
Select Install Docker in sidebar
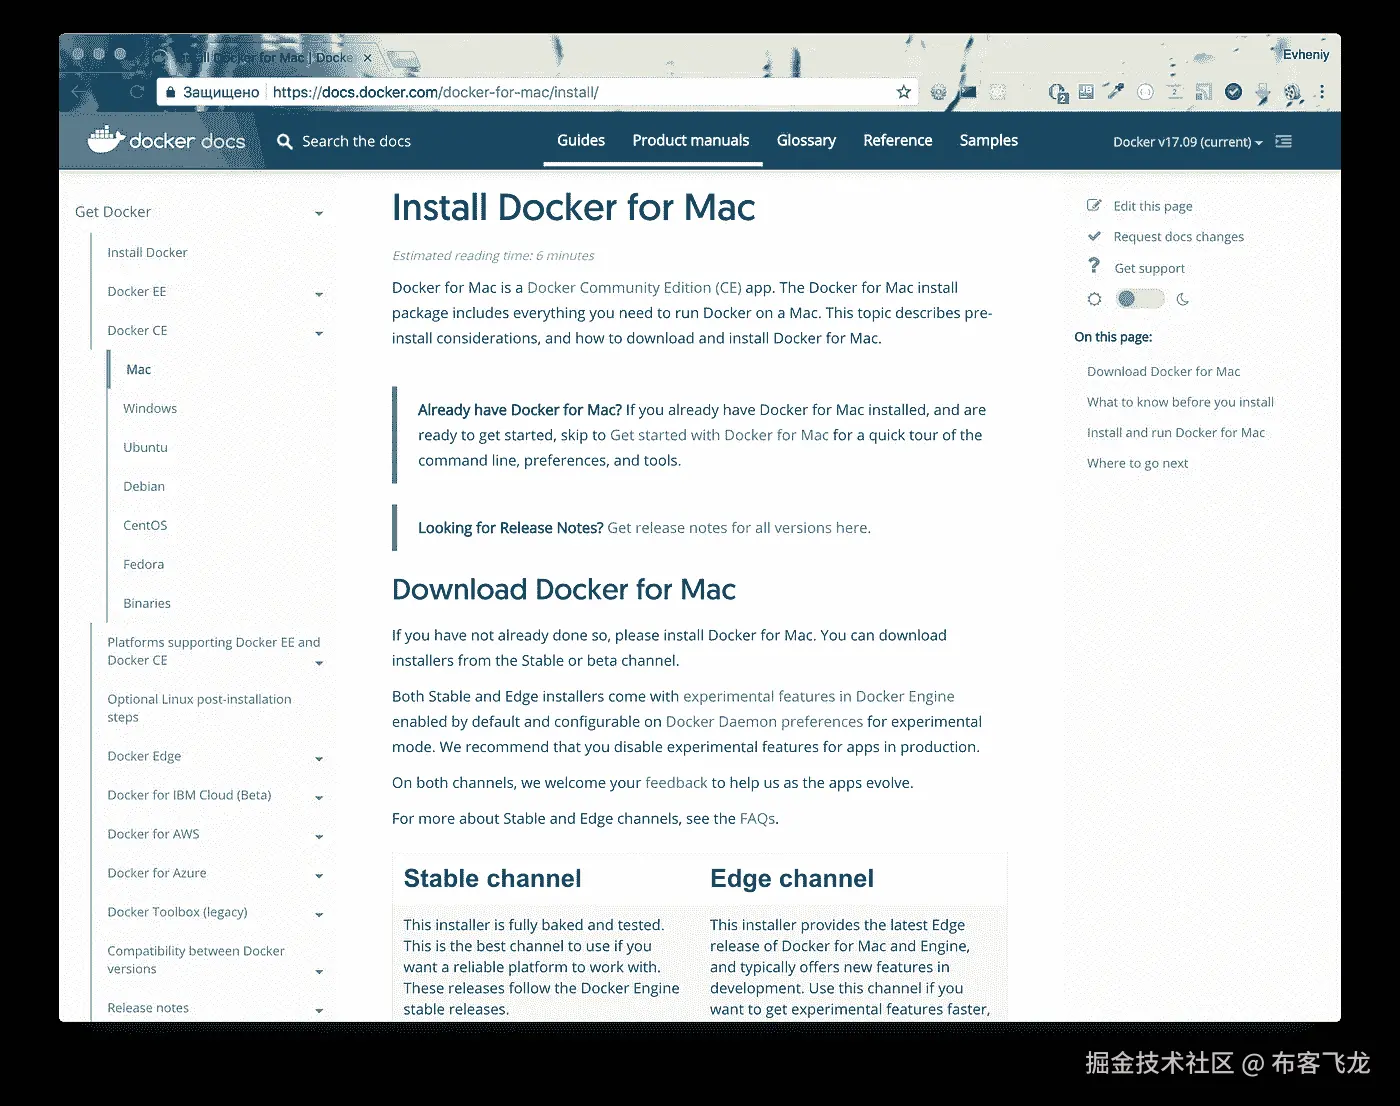(x=147, y=252)
